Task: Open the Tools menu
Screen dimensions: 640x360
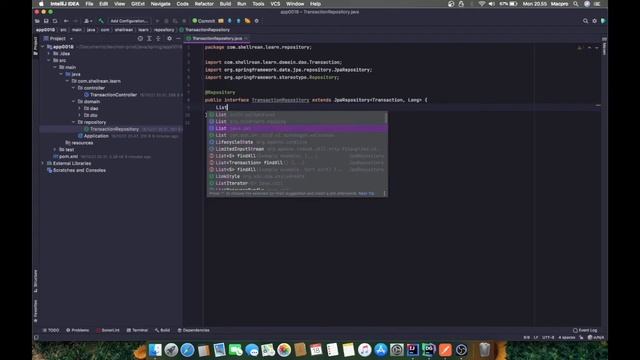Action: tap(258, 4)
